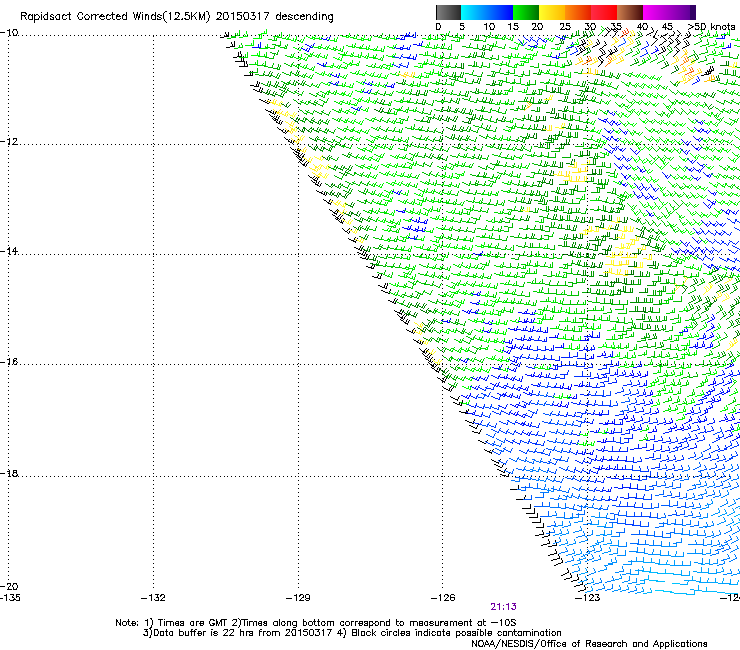
Task: Click the cyan 5-10 knots legend swatch
Action: (474, 12)
